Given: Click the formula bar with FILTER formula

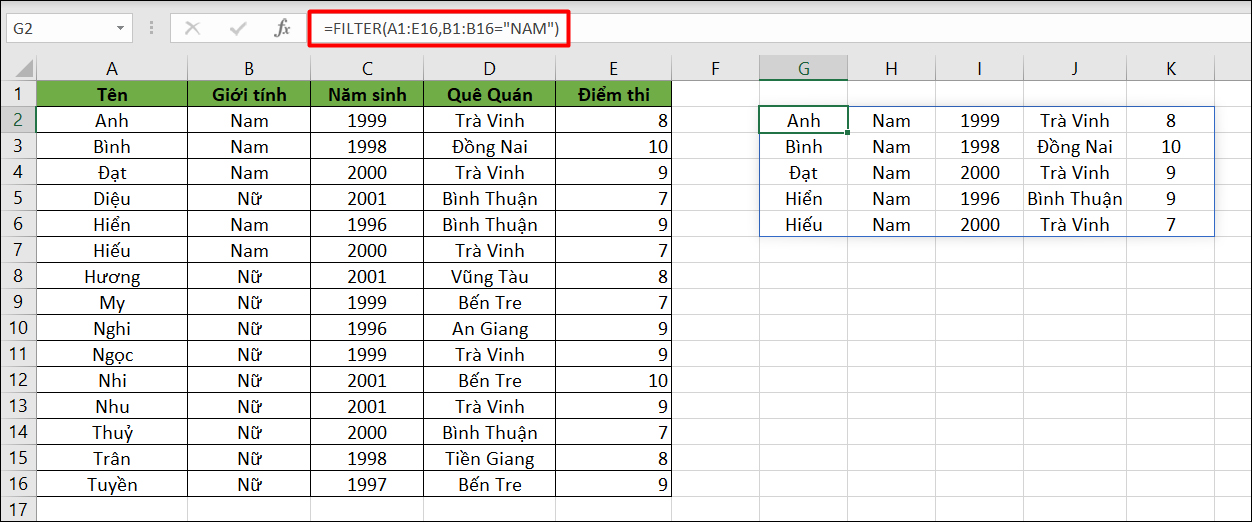Looking at the screenshot, I should (x=780, y=29).
